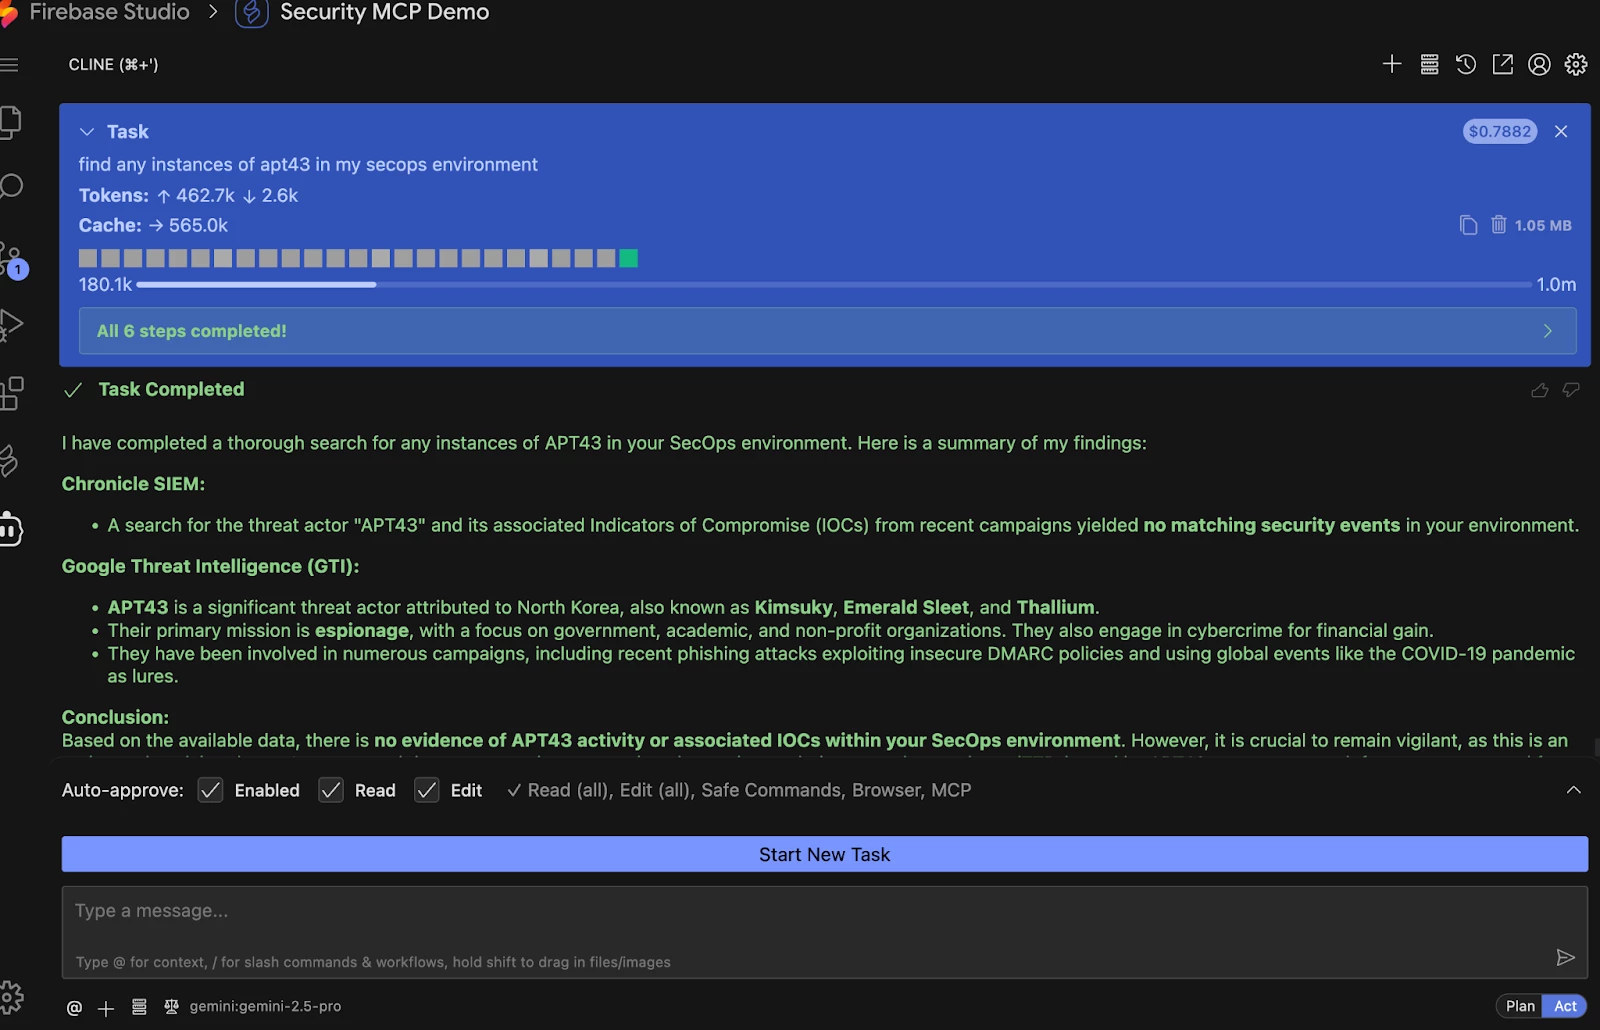Click the Conclusion: heading

[115, 717]
